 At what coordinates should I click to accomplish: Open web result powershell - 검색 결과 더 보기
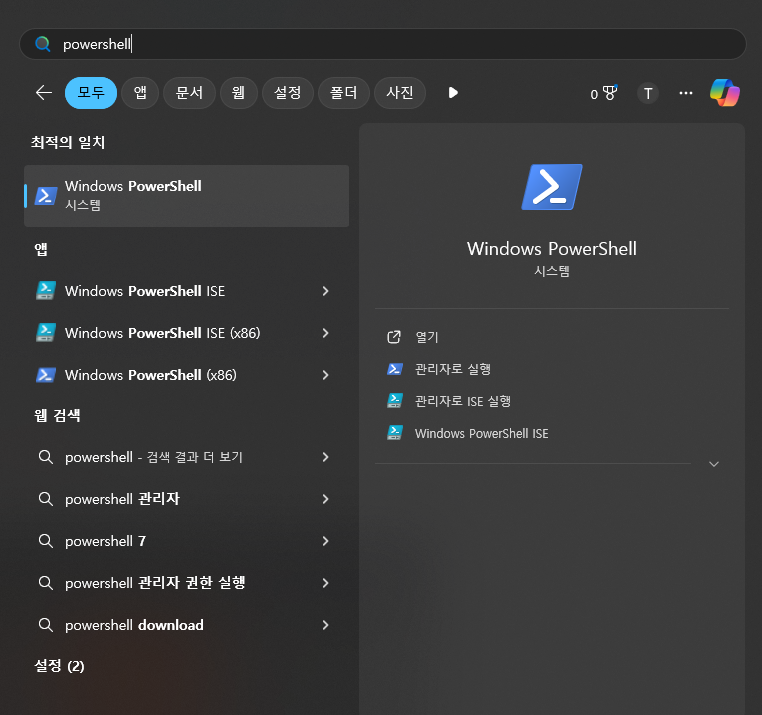coord(187,457)
